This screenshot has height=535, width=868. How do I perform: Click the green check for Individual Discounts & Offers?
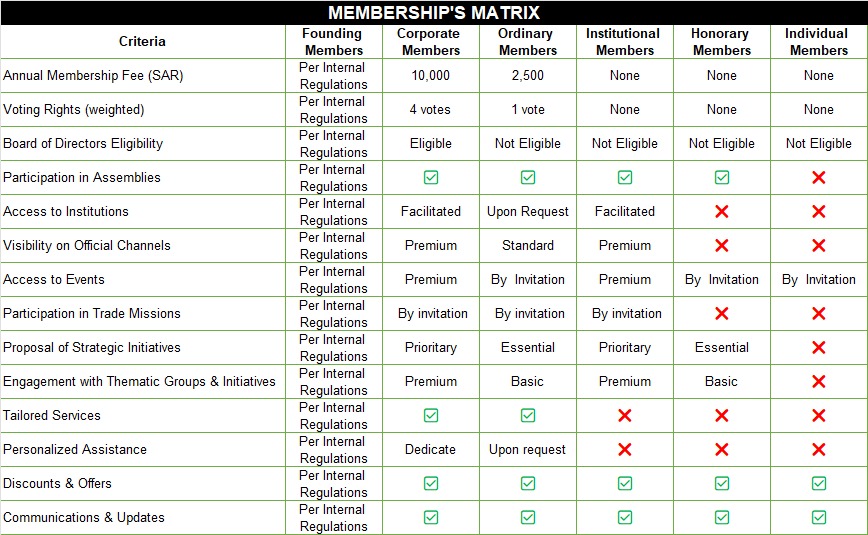point(818,483)
